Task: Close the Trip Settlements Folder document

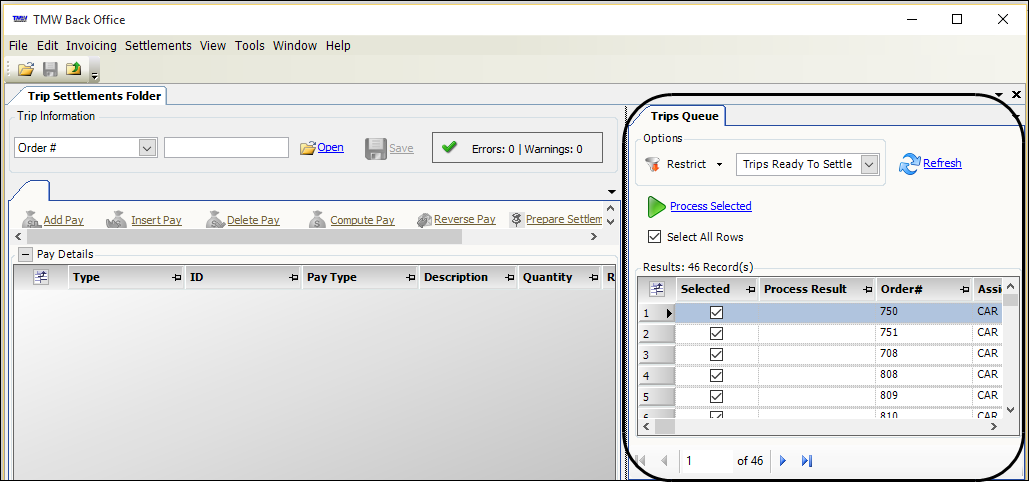Action: click(x=1017, y=94)
